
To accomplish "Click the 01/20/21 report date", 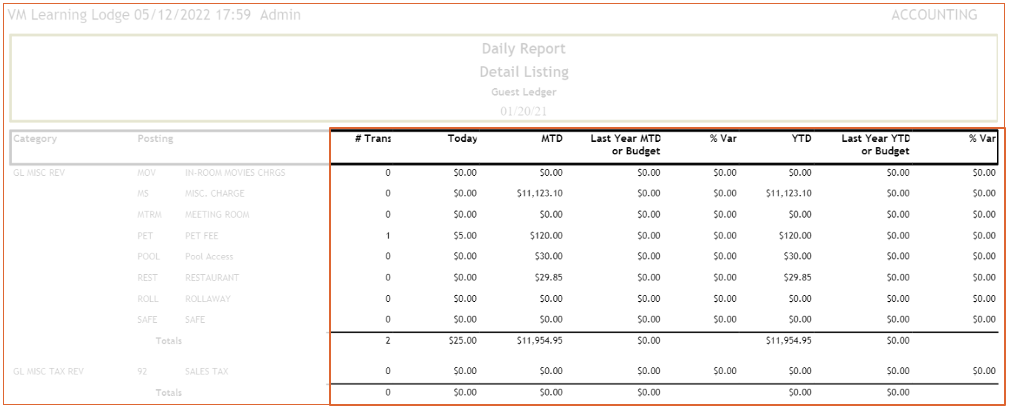I will click(x=523, y=111).
